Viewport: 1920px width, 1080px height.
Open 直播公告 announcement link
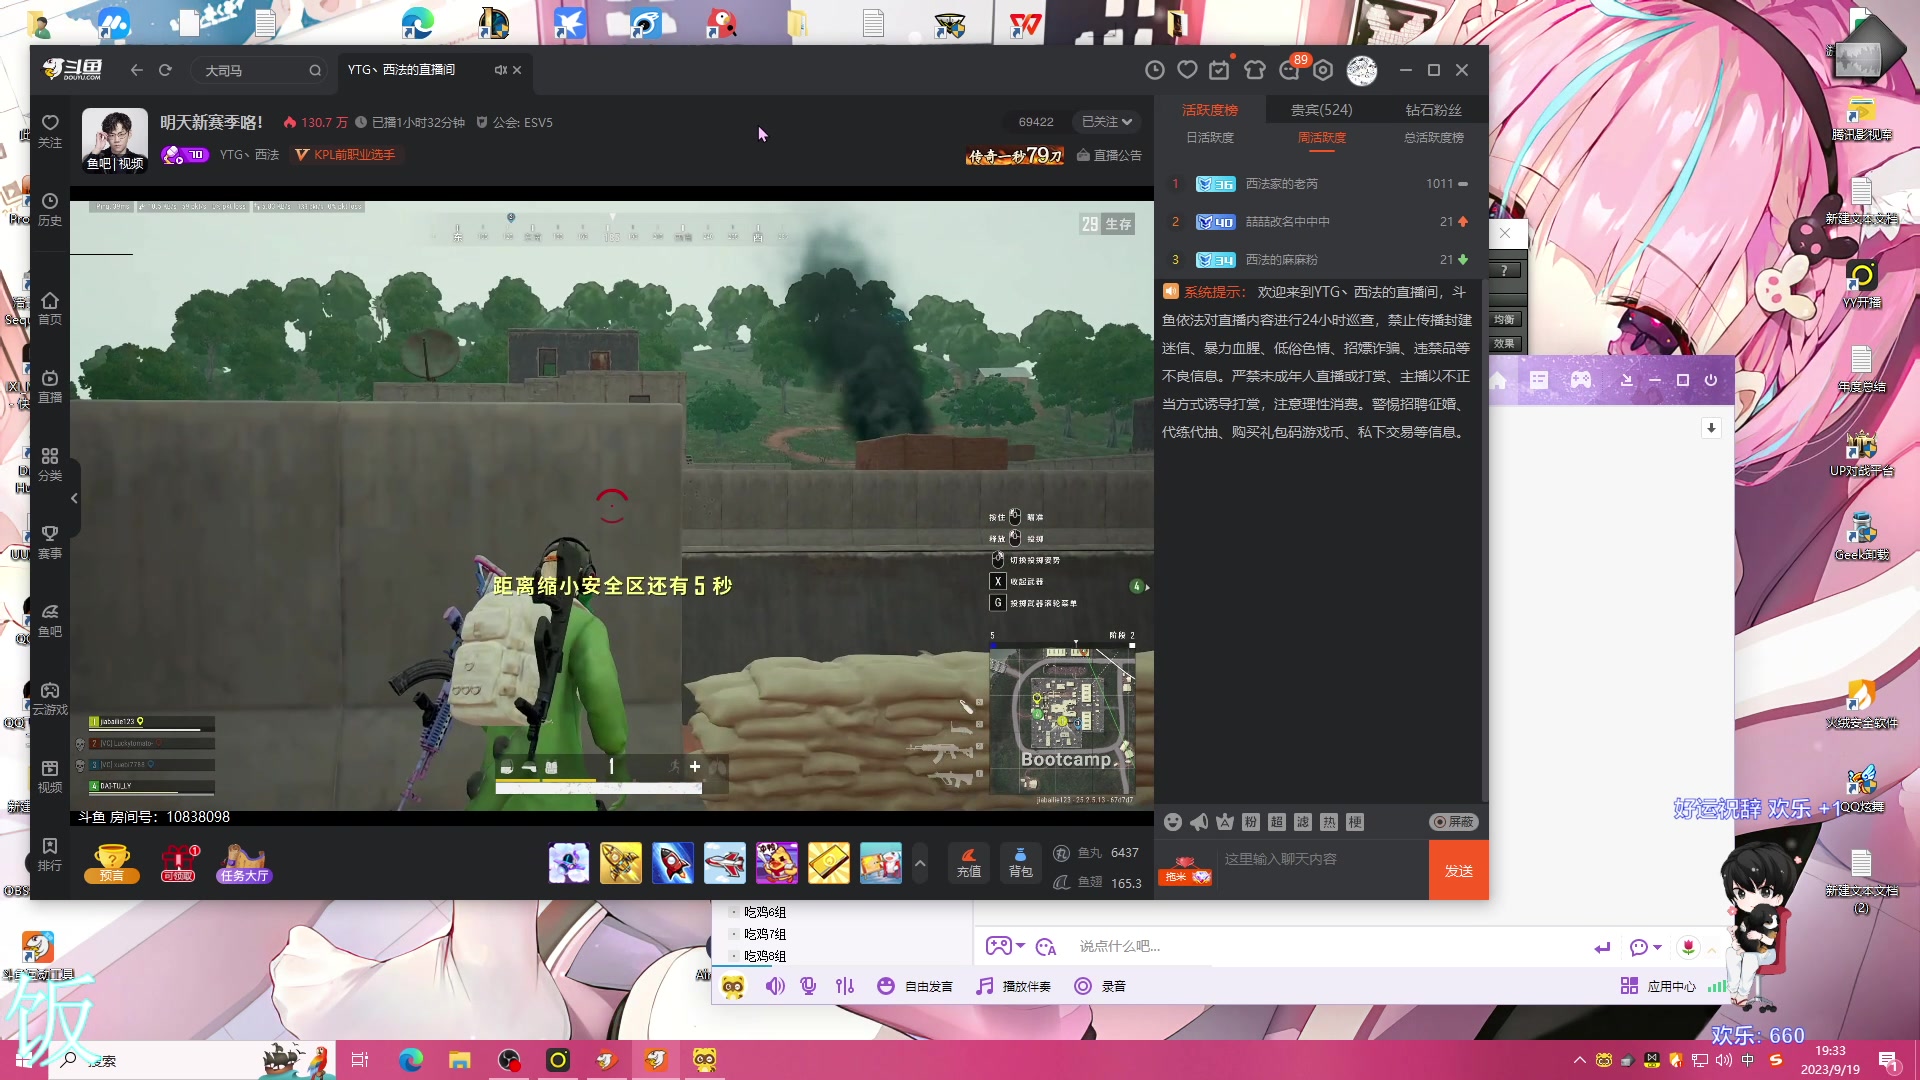[1109, 155]
